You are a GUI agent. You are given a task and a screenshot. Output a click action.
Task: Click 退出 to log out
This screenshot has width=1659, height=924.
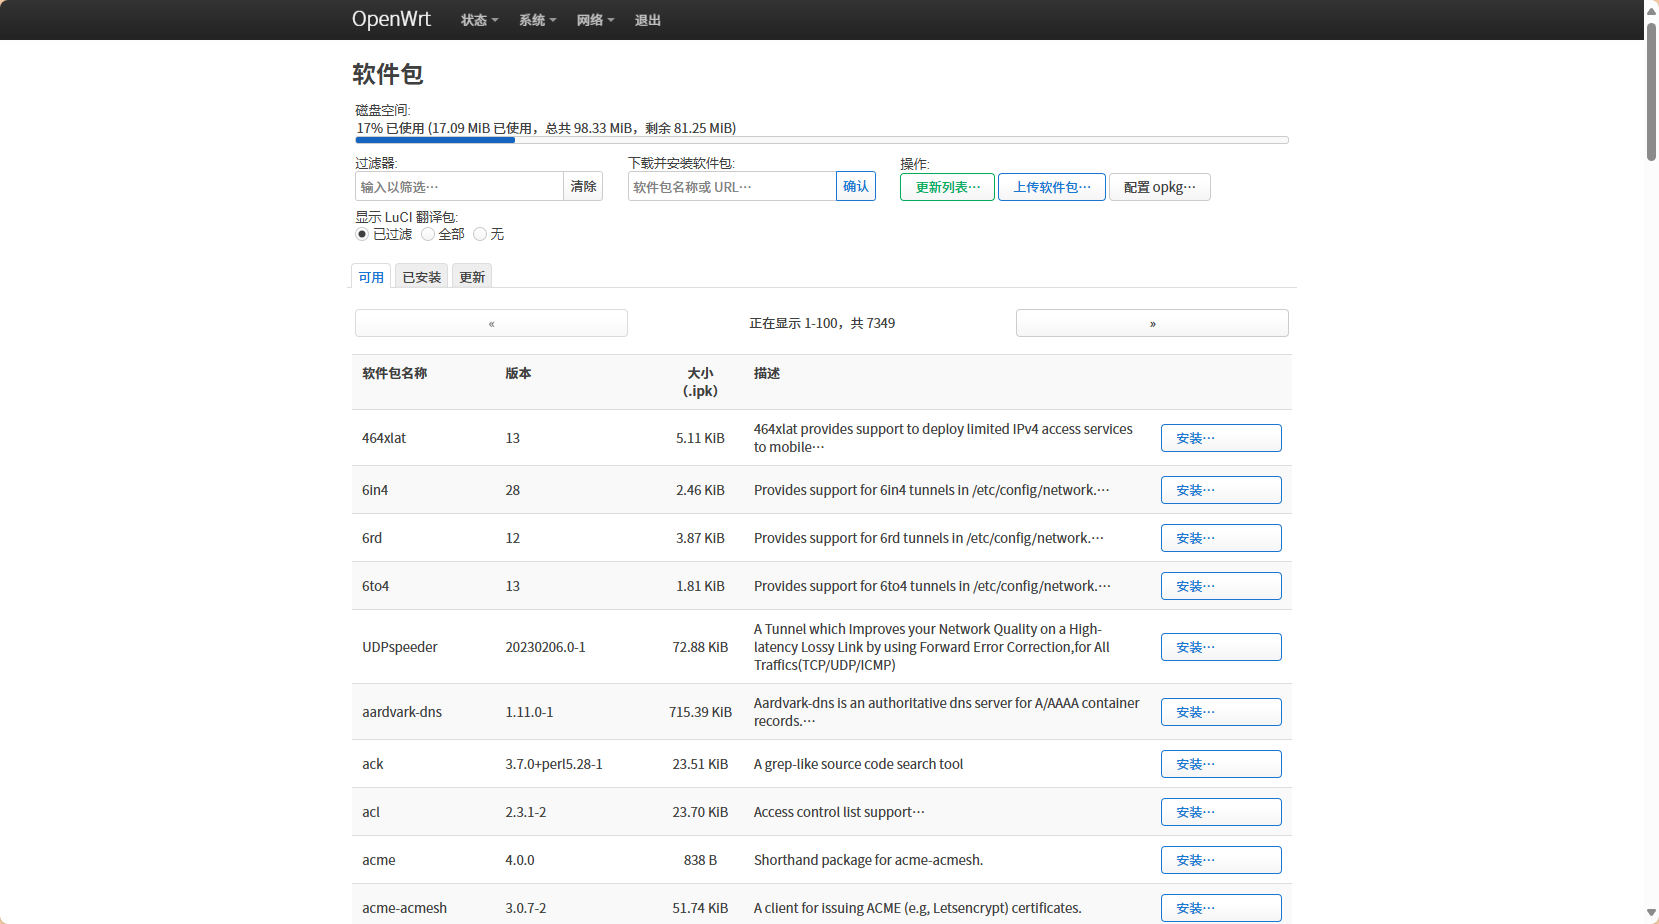[x=647, y=20]
